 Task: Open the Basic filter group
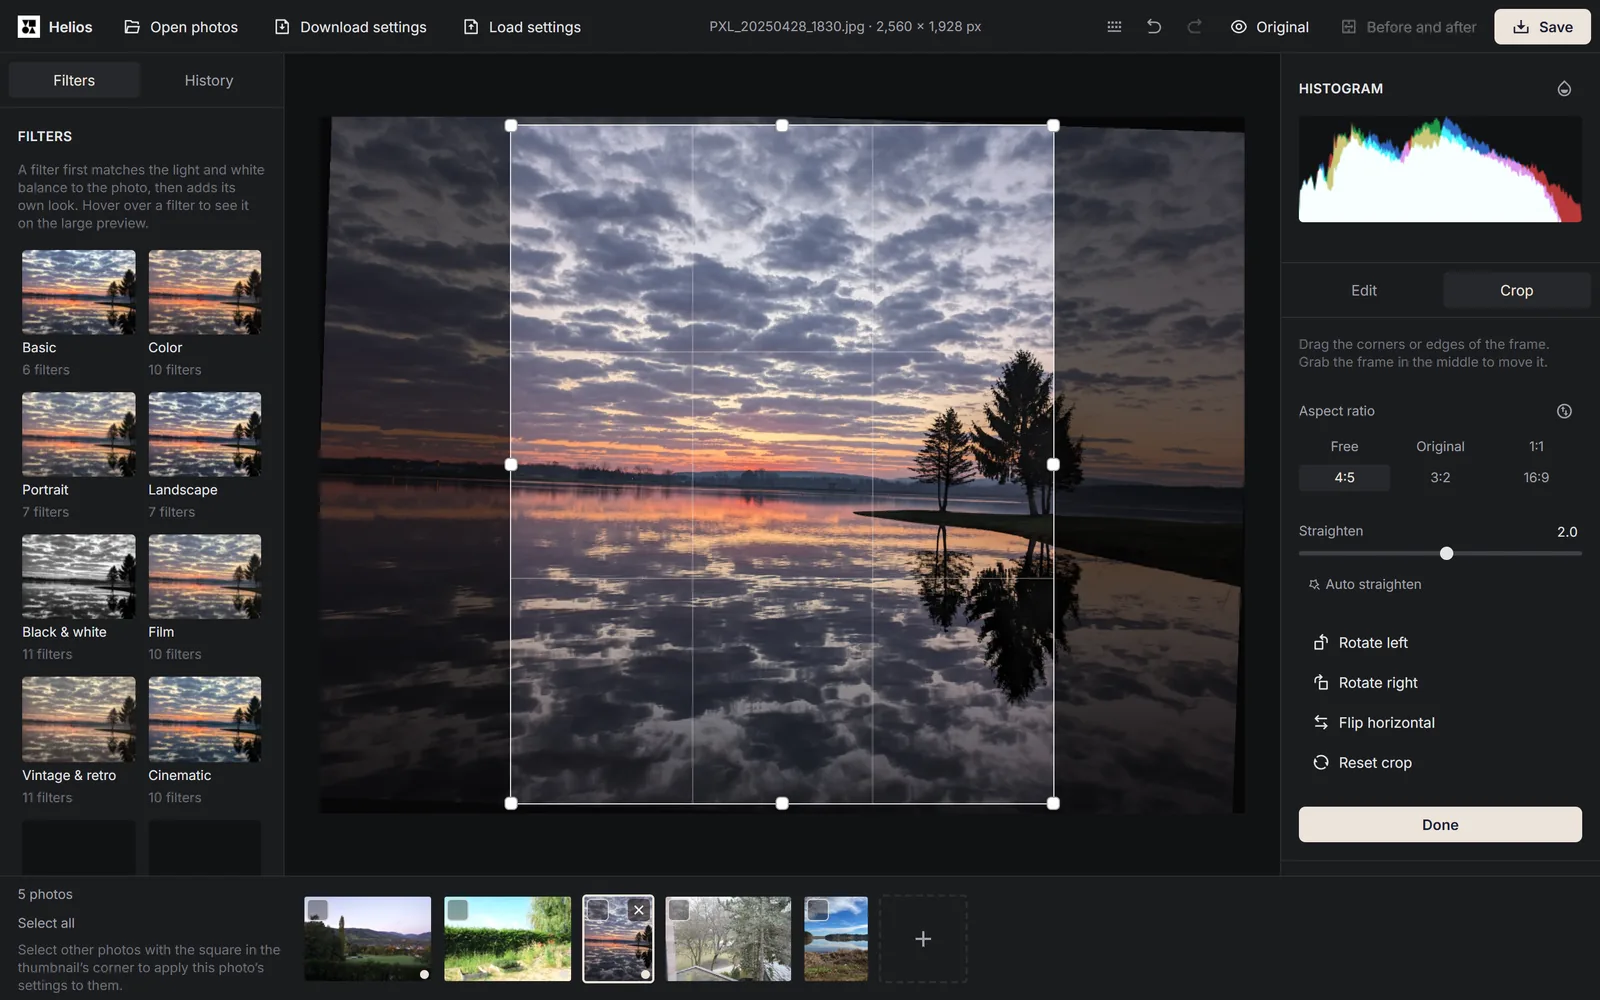coord(79,314)
